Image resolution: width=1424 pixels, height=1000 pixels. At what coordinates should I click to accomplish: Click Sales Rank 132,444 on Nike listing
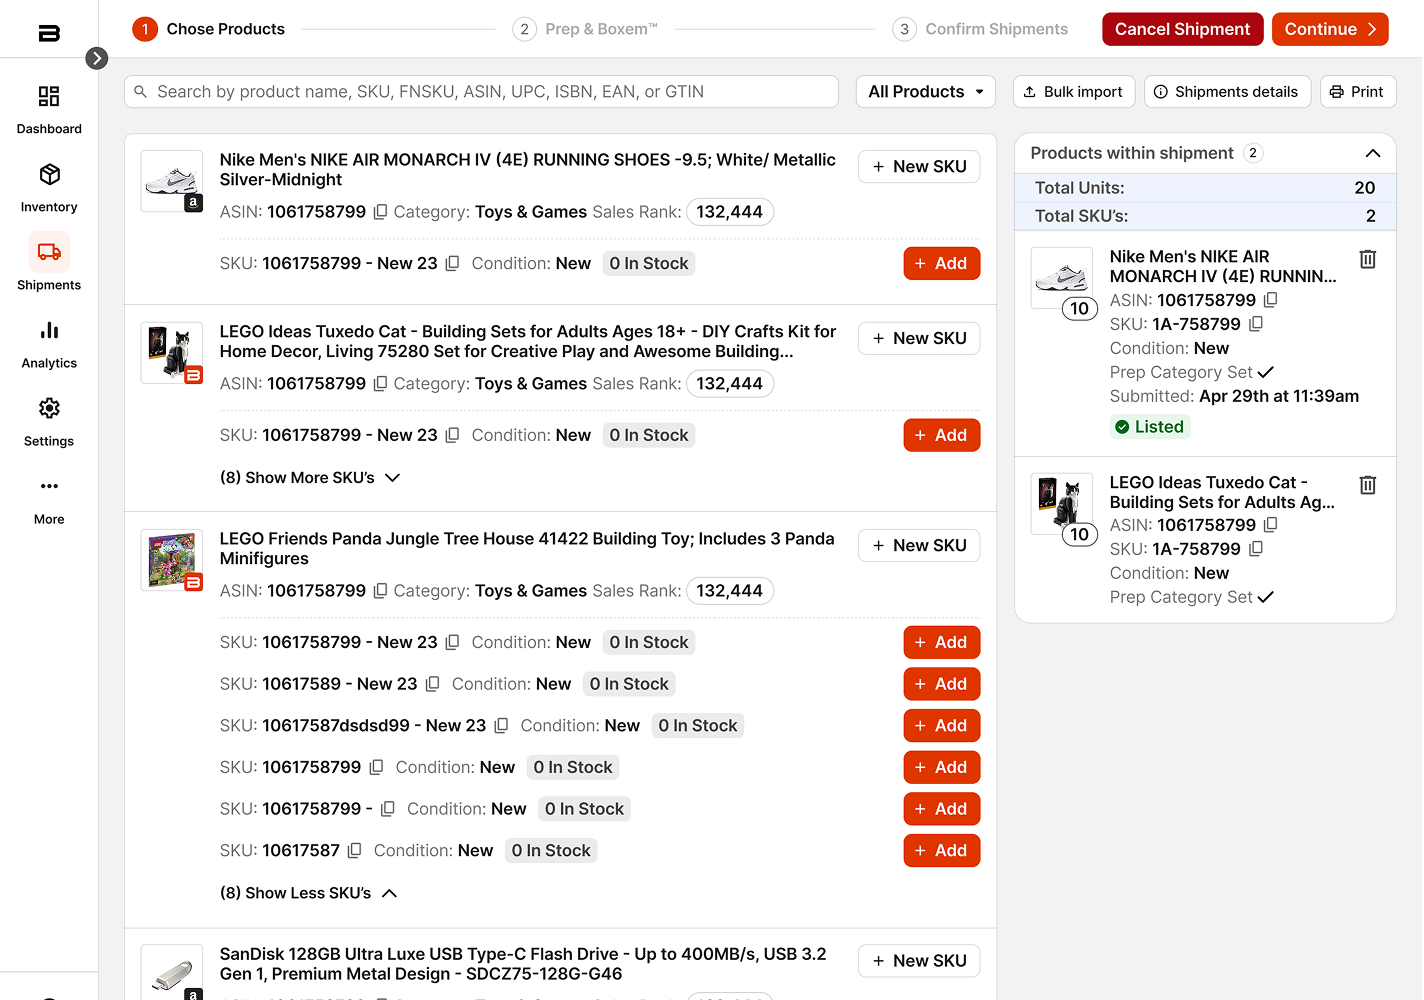coord(729,212)
